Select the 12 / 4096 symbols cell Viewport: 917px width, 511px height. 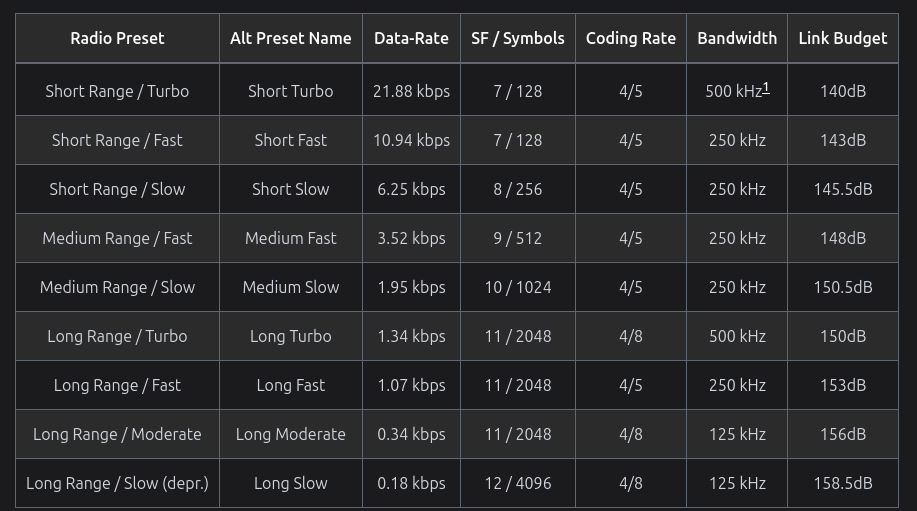[x=517, y=483]
